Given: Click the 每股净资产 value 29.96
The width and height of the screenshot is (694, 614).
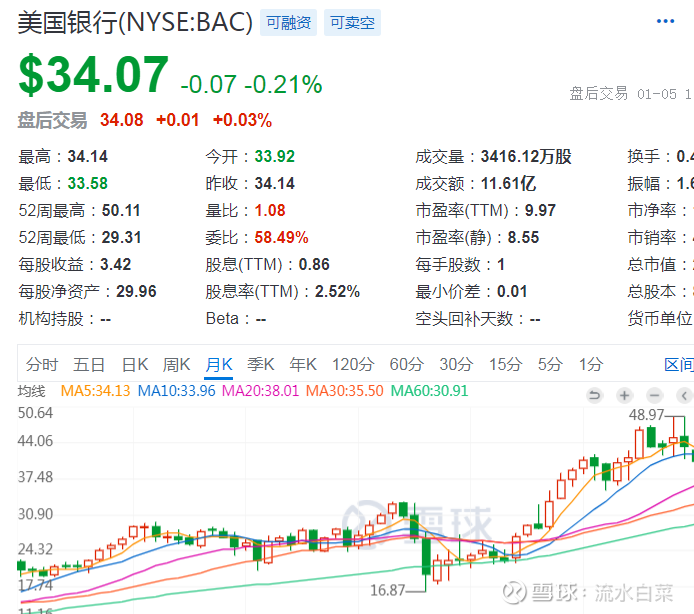Looking at the screenshot, I should [x=136, y=291].
